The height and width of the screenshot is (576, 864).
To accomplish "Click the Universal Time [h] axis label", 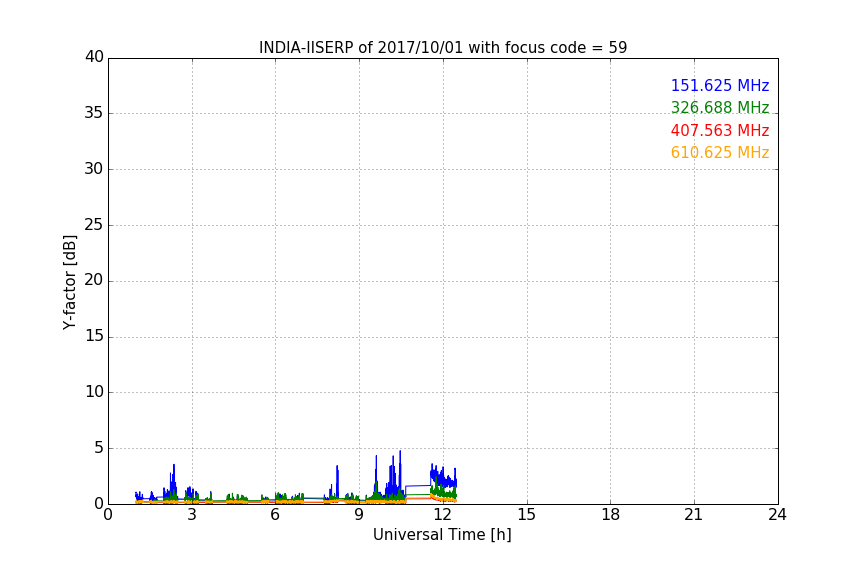I will (442, 535).
